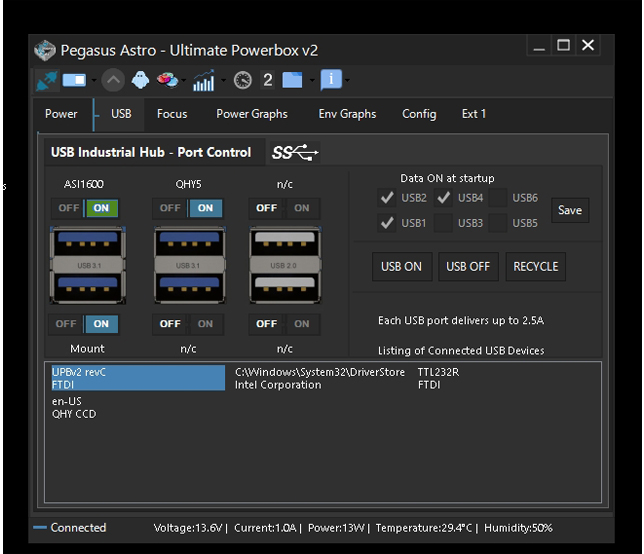The width and height of the screenshot is (644, 554).
Task: Click the blue folder toolbar icon
Action: (292, 80)
